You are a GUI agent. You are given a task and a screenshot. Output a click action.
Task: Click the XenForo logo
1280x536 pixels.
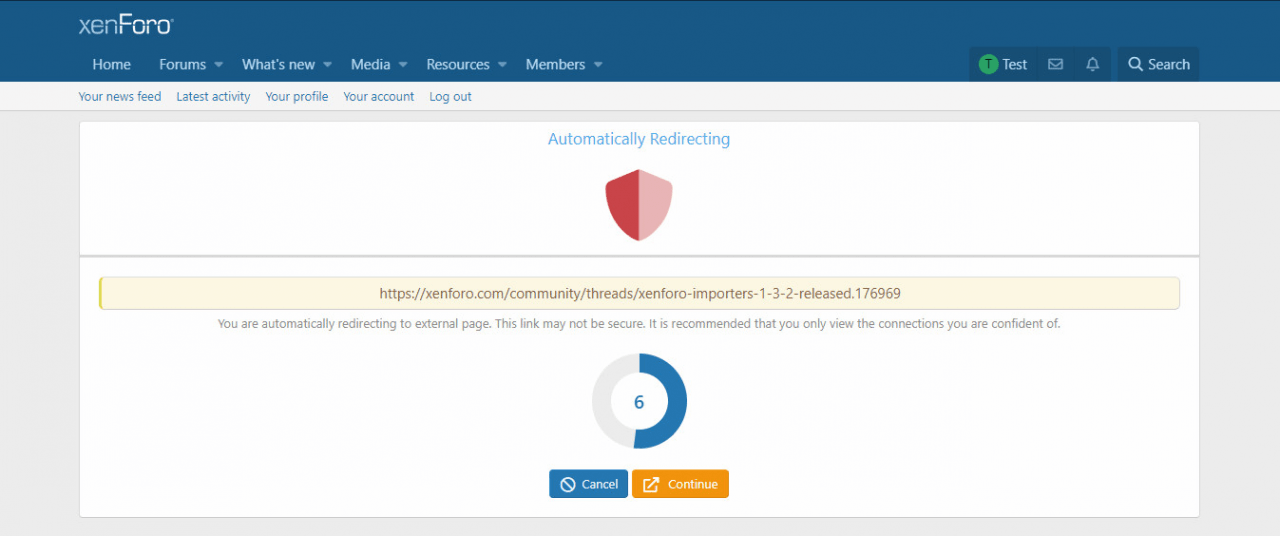pyautogui.click(x=125, y=25)
